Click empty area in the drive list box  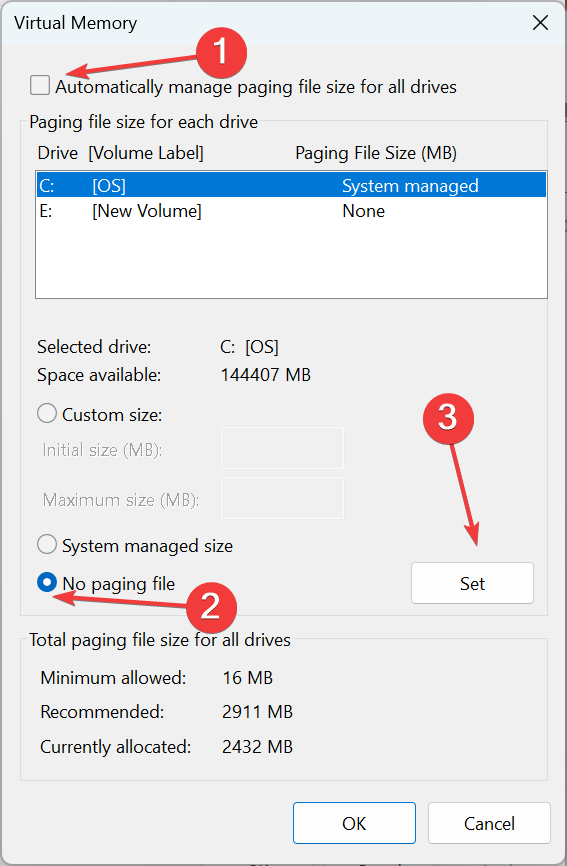(x=292, y=261)
